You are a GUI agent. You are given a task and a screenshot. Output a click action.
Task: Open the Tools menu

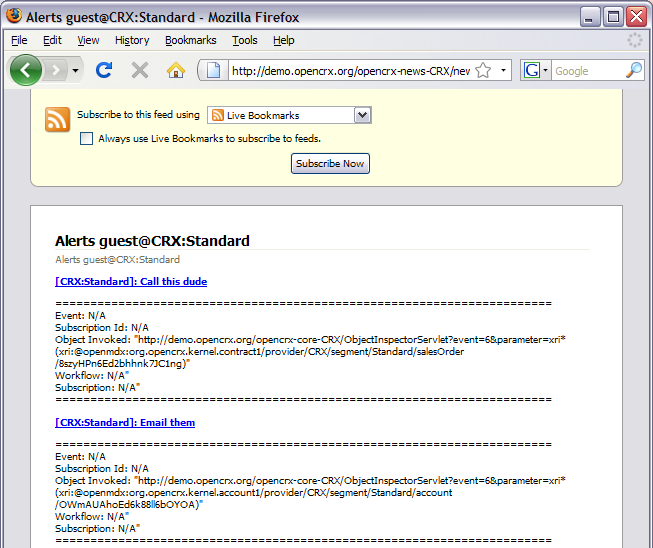click(x=244, y=40)
